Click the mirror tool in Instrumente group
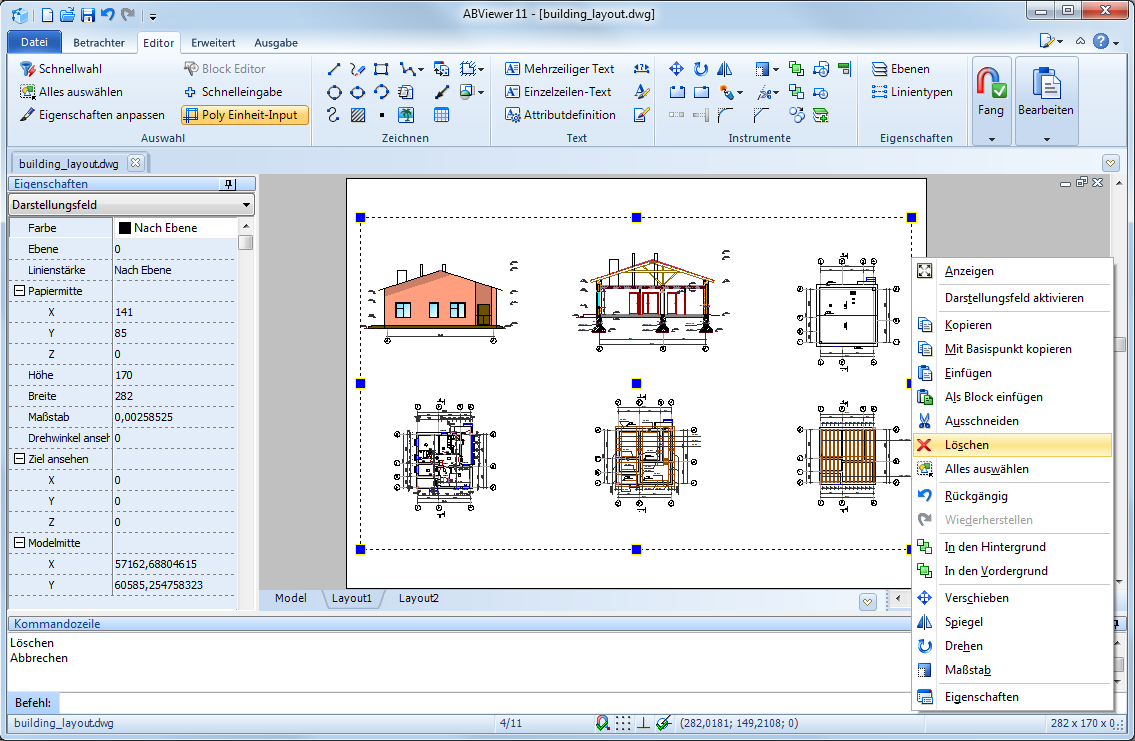 (x=725, y=69)
